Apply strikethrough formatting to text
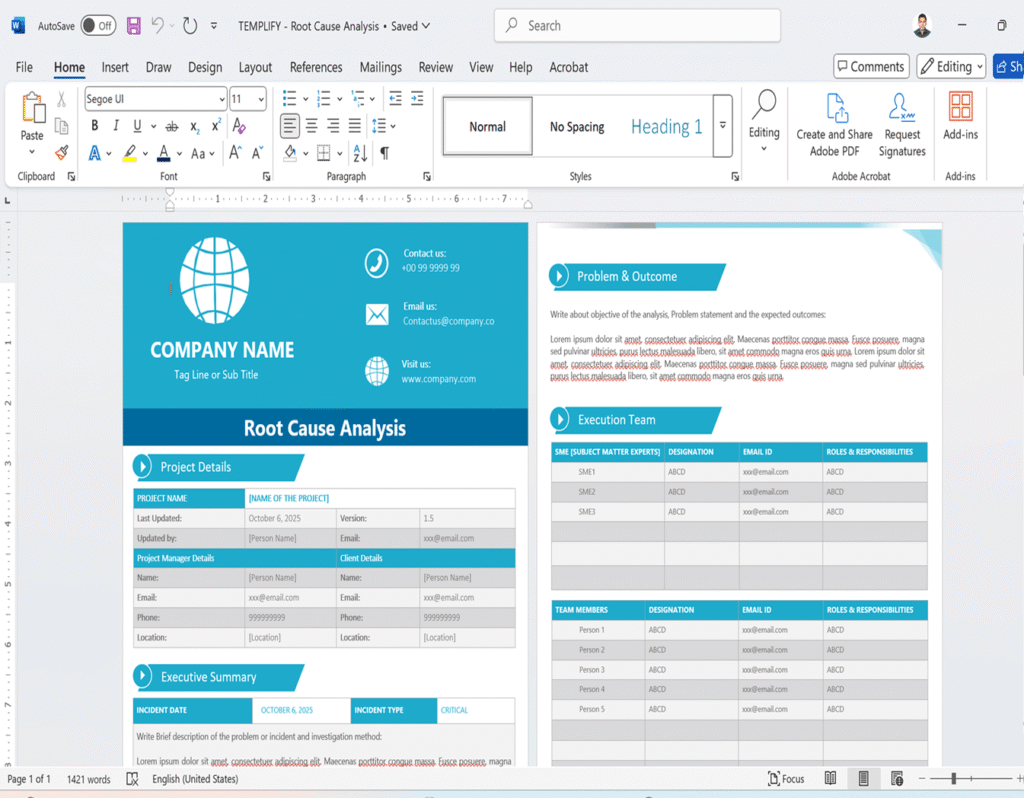 click(x=172, y=126)
